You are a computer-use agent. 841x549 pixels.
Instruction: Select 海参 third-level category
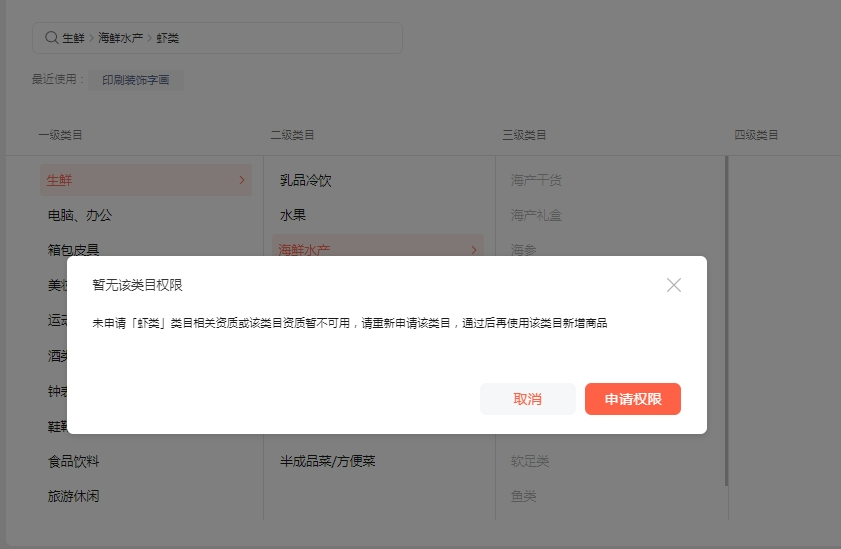523,249
